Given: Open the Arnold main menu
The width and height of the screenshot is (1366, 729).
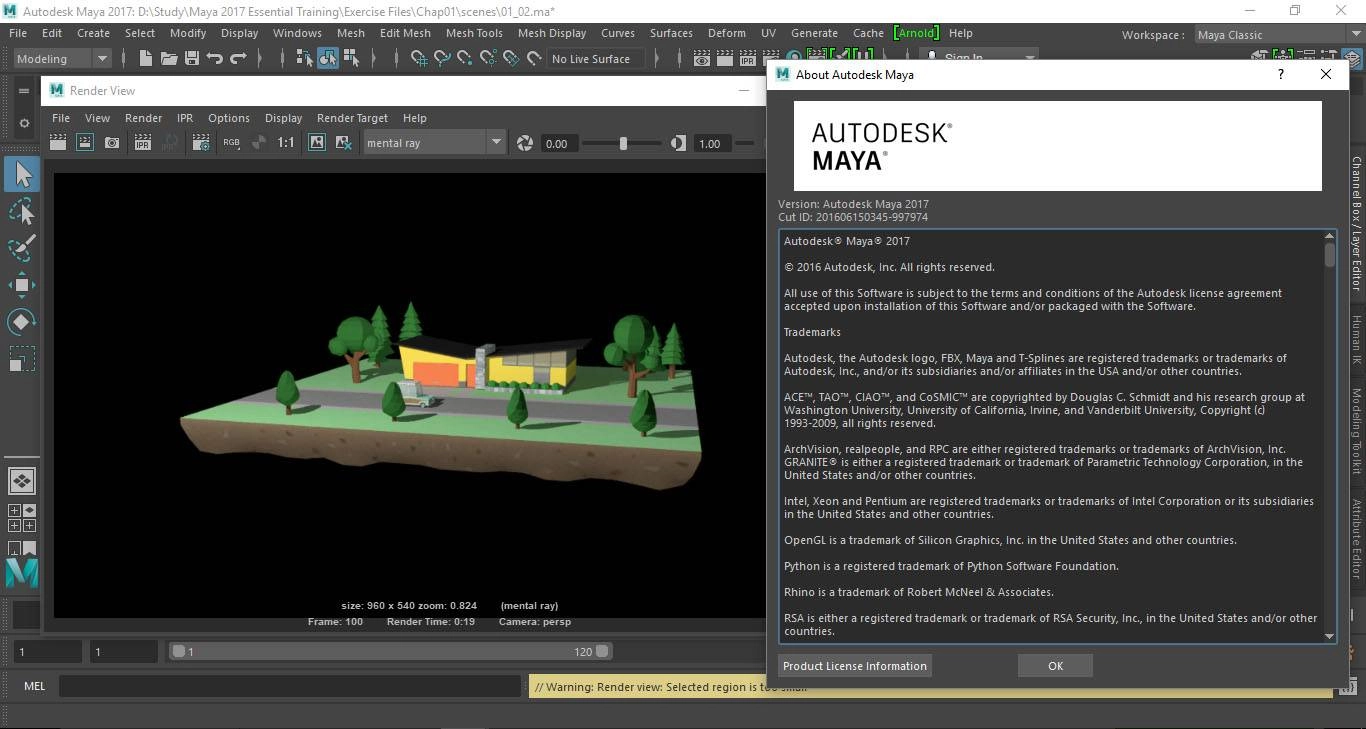Looking at the screenshot, I should click(x=916, y=33).
